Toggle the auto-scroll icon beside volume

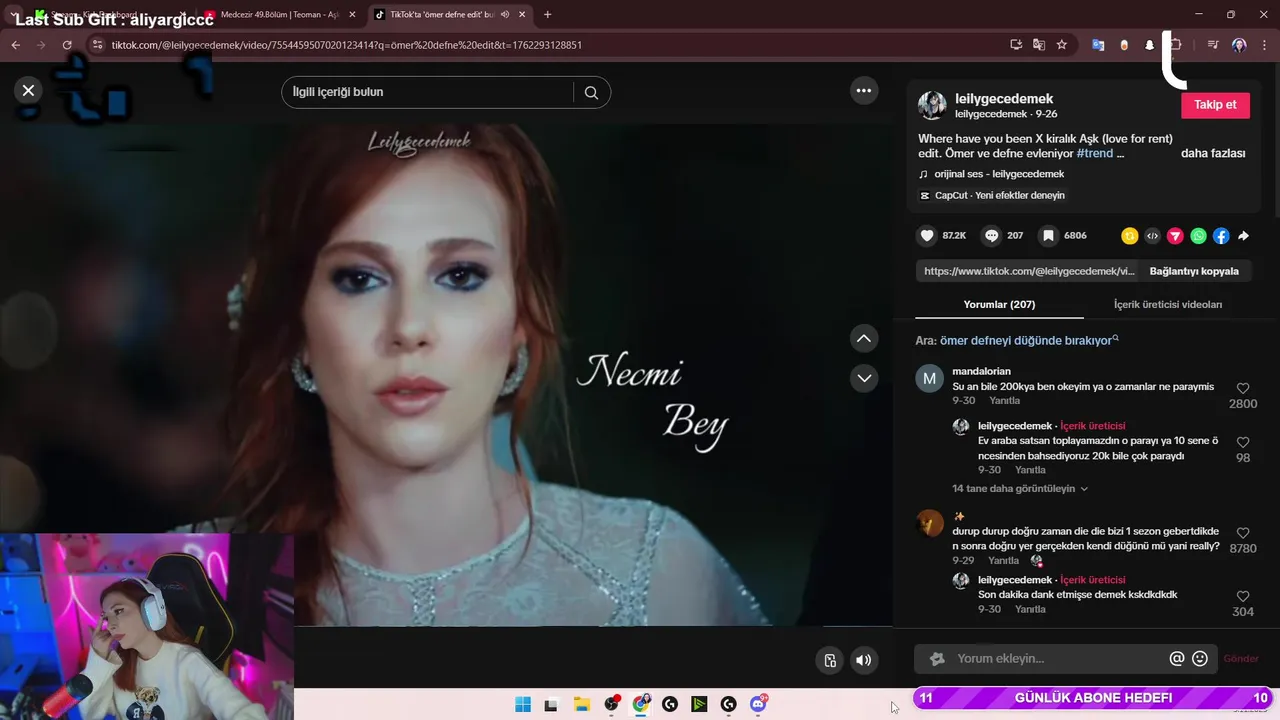tap(830, 660)
